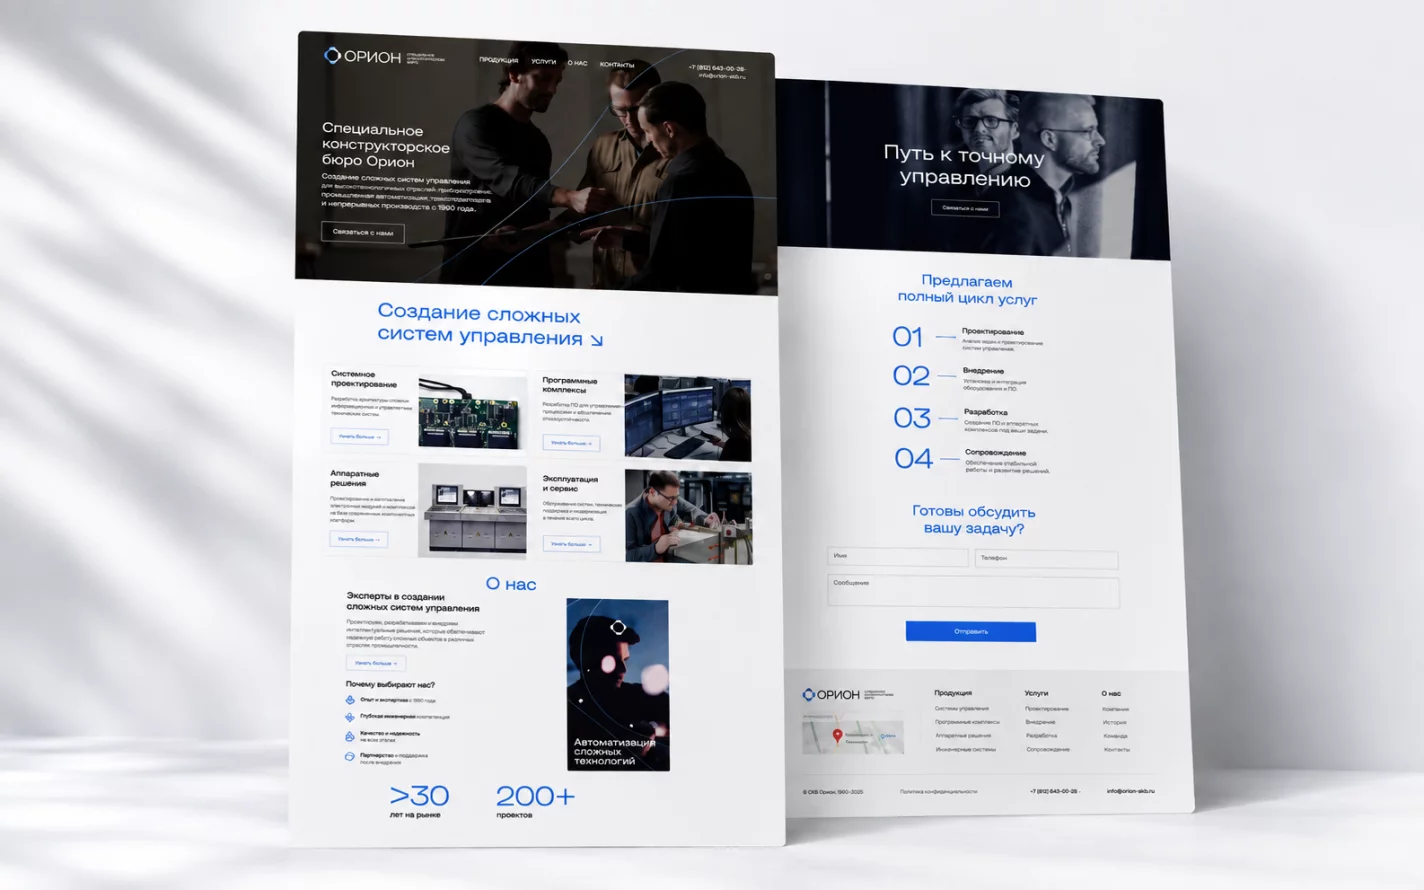Viewport: 1424px width, 890px height.
Task: Open the 'Продукция' header menu item
Action: 498,60
